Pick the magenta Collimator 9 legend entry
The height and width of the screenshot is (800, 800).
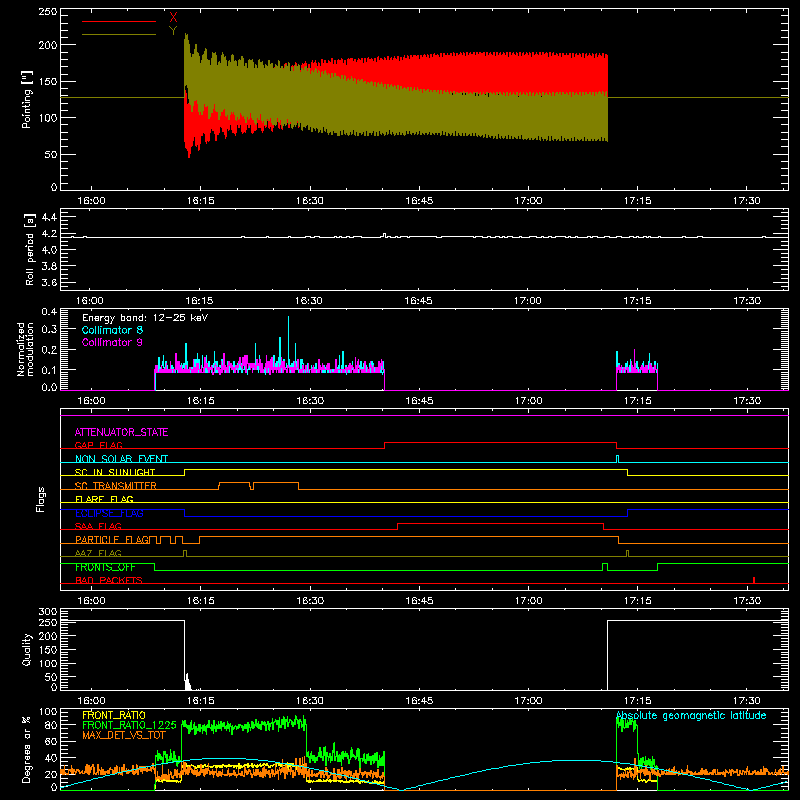[112, 342]
